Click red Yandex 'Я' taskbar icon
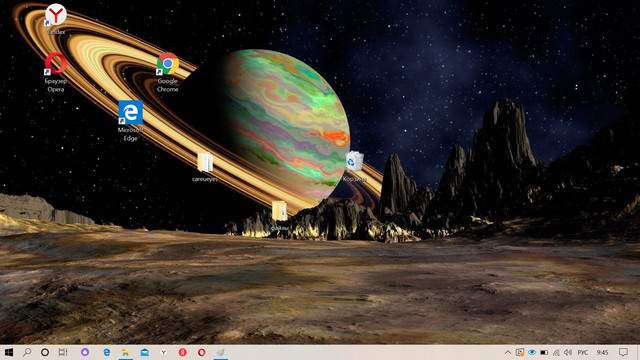 (x=182, y=352)
